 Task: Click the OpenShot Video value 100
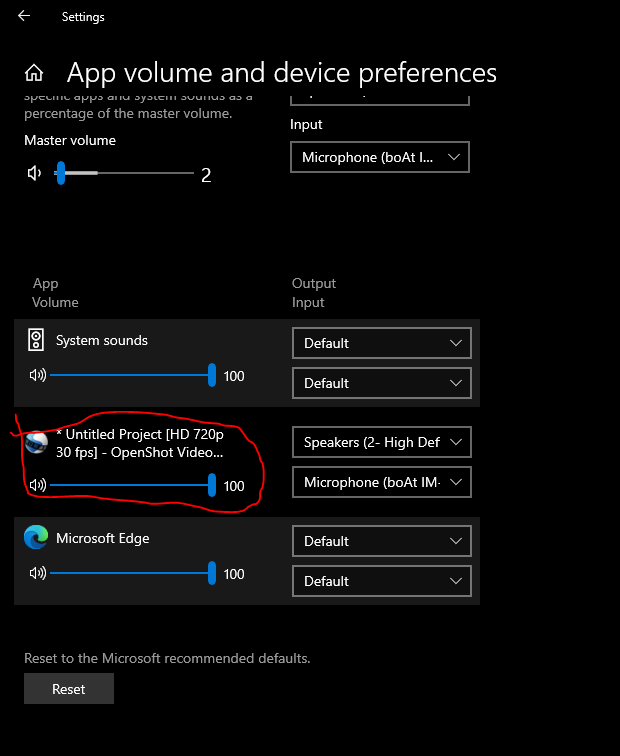click(x=234, y=486)
